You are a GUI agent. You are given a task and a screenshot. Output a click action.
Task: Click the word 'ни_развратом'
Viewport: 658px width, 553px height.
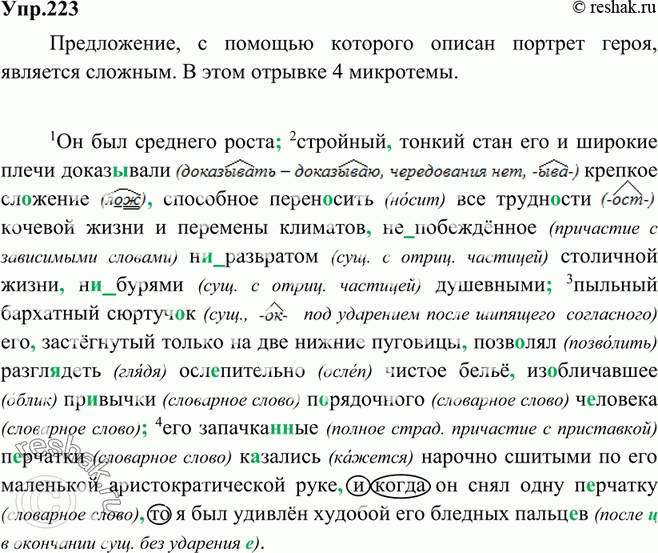click(254, 256)
